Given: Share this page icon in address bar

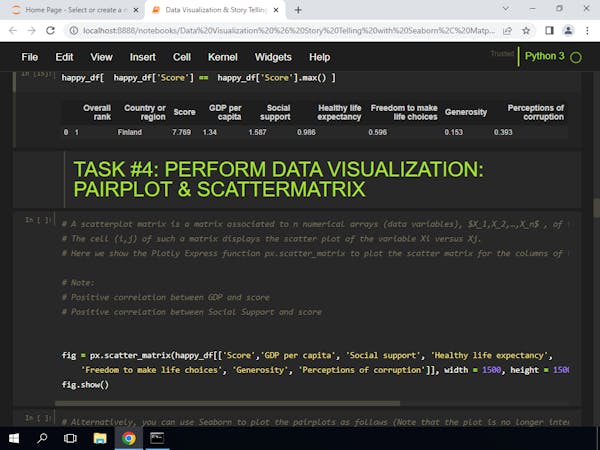Looking at the screenshot, I should (x=507, y=31).
